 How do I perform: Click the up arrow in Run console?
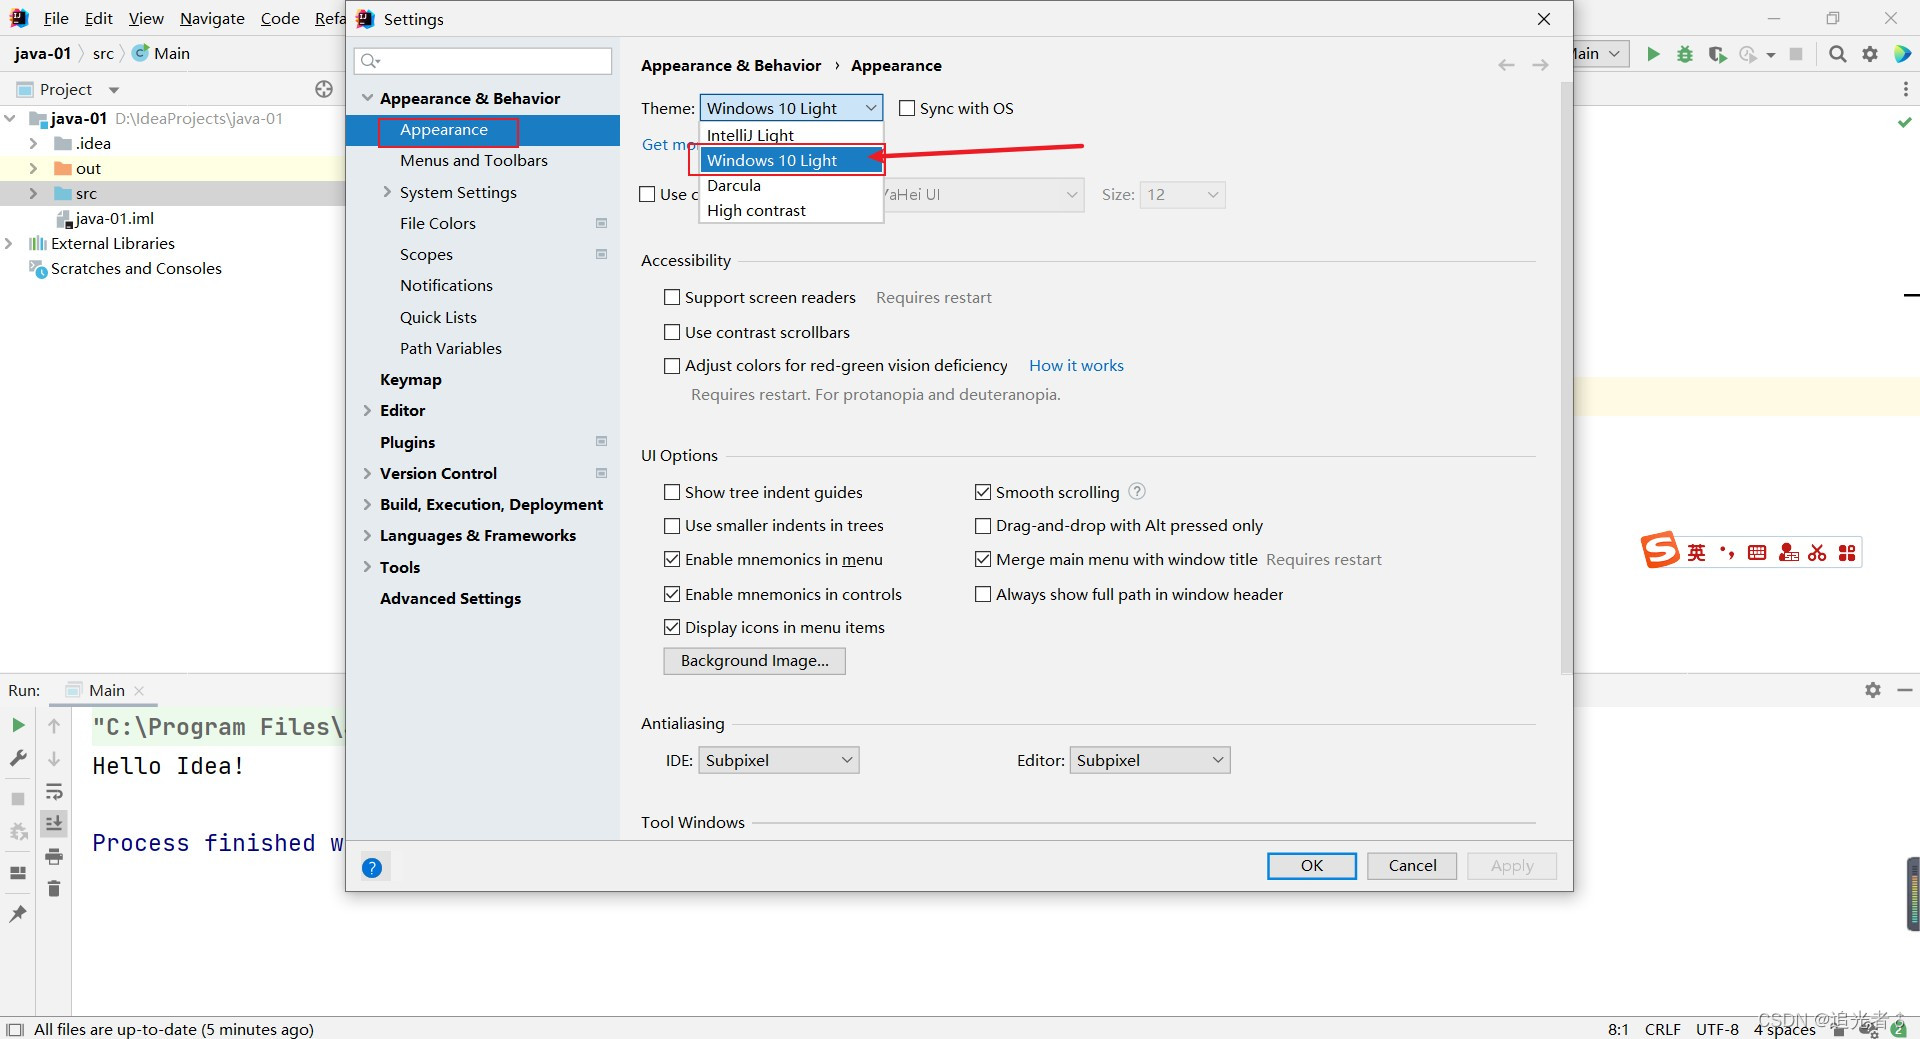(x=54, y=725)
